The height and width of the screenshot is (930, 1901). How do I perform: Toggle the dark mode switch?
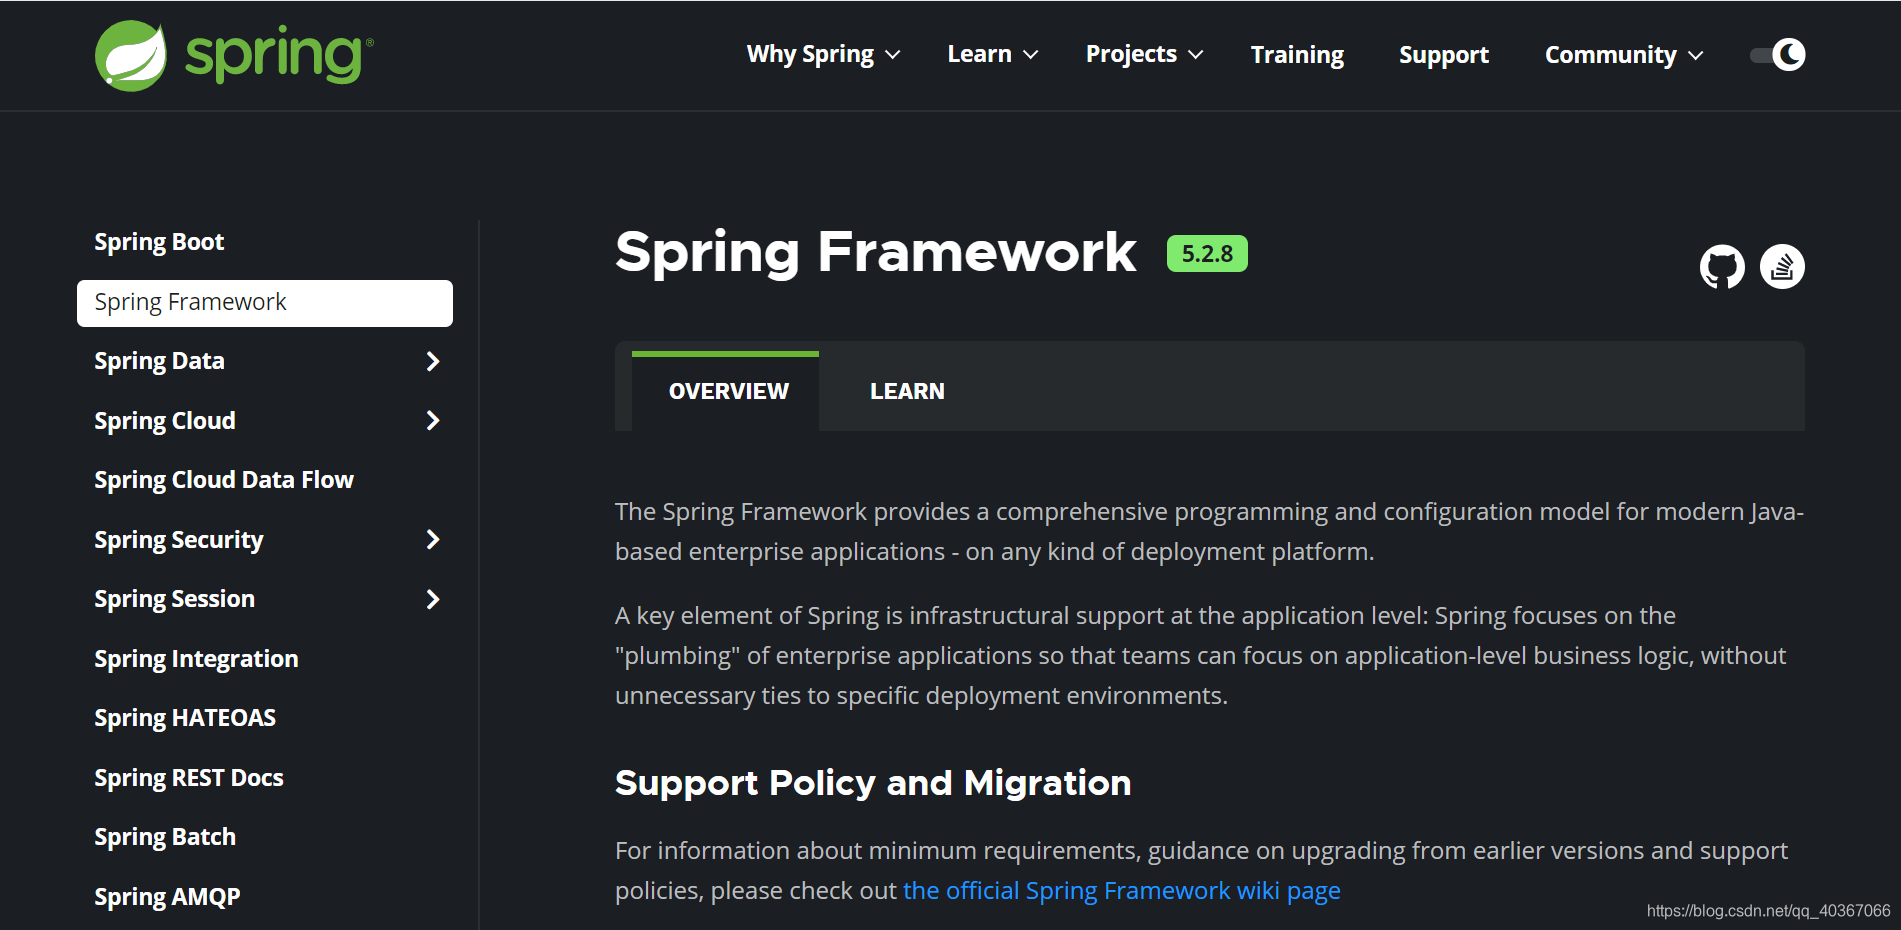[1778, 55]
